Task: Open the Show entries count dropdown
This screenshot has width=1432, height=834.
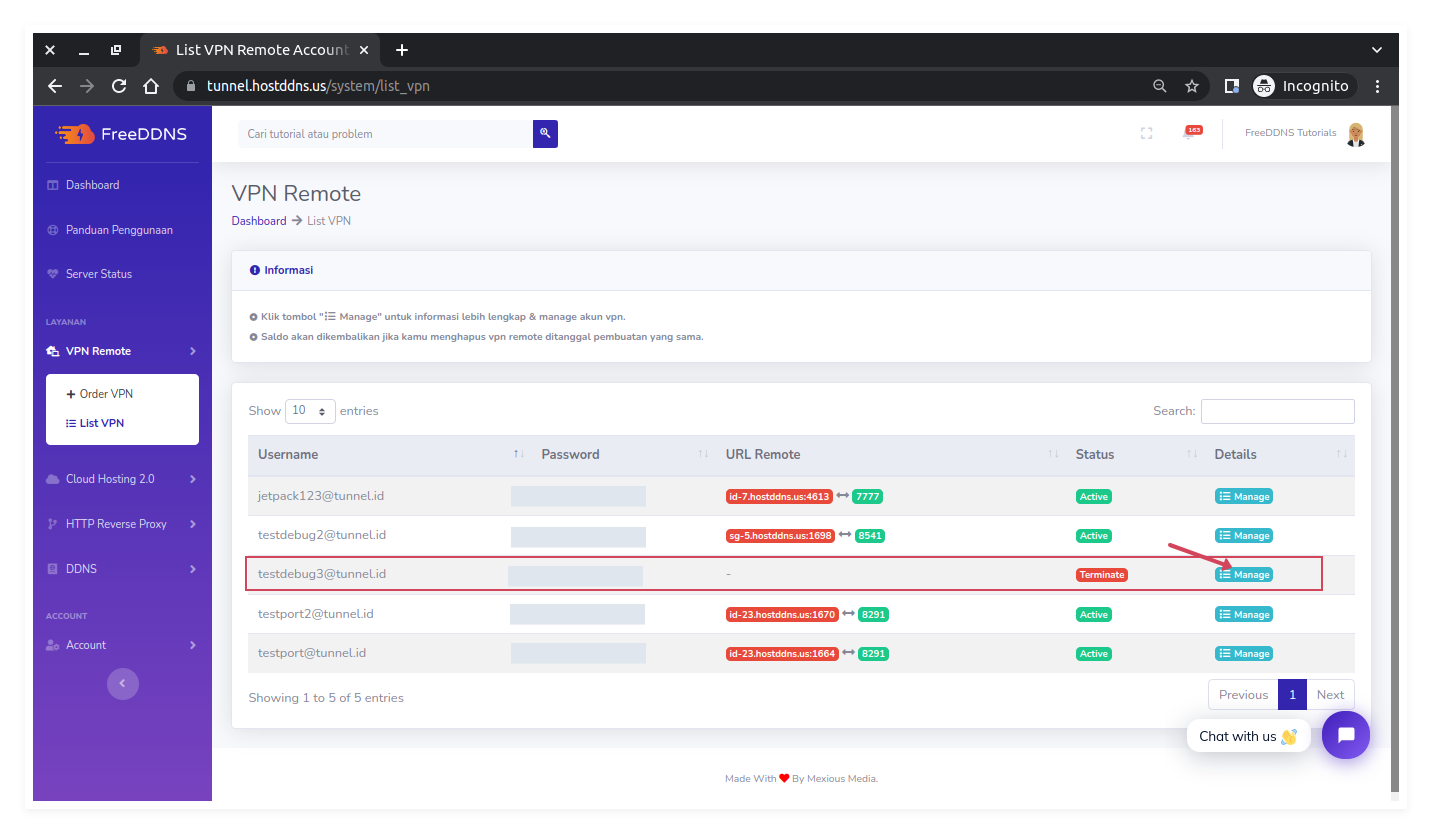Action: [310, 411]
